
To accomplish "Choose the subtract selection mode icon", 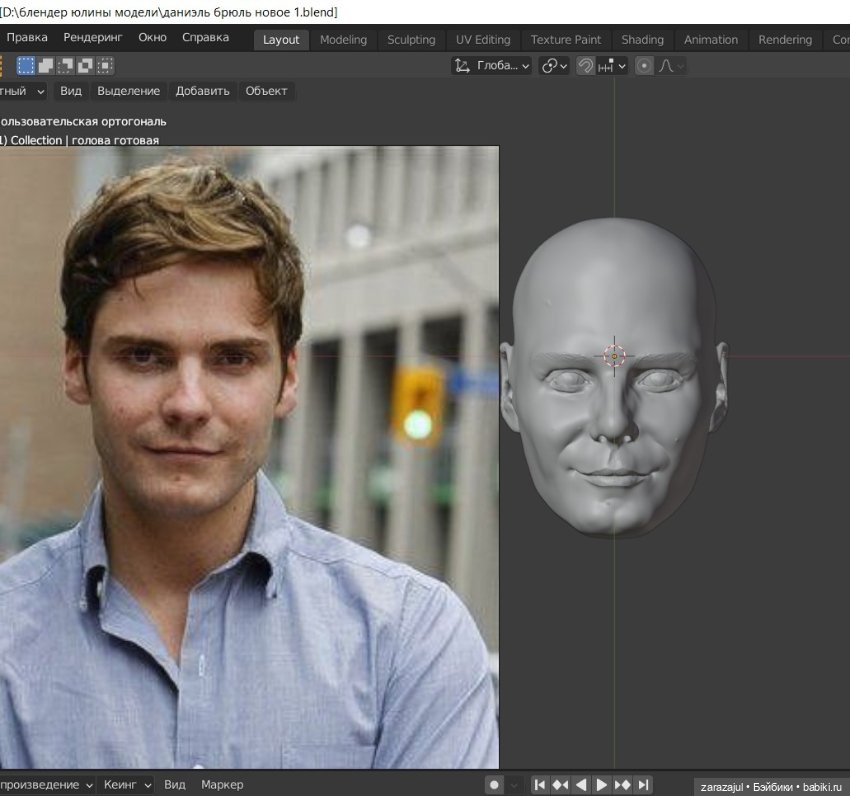I will [x=66, y=66].
